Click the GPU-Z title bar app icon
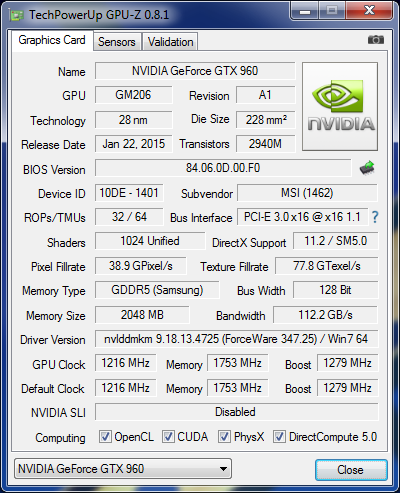Screen dimensions: 400x493 click(16, 15)
